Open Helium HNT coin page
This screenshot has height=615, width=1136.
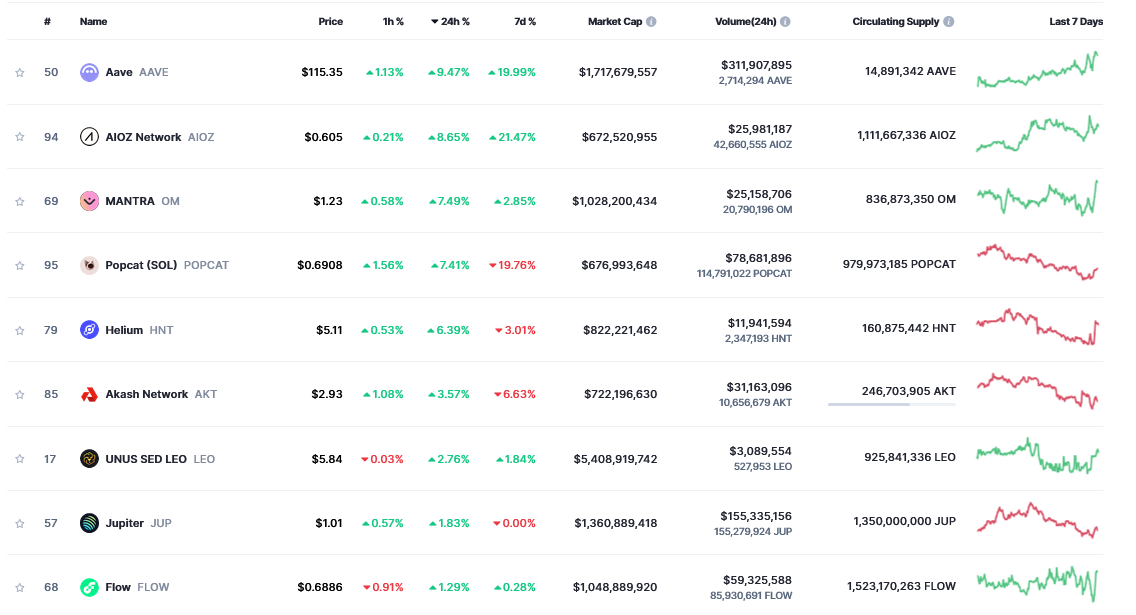click(139, 330)
